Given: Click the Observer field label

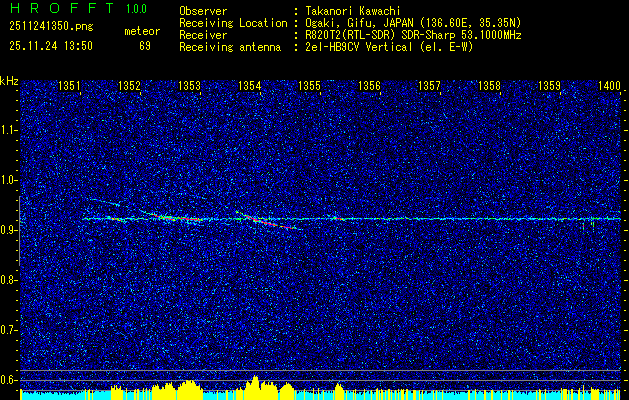Looking at the screenshot, I should click(203, 11).
